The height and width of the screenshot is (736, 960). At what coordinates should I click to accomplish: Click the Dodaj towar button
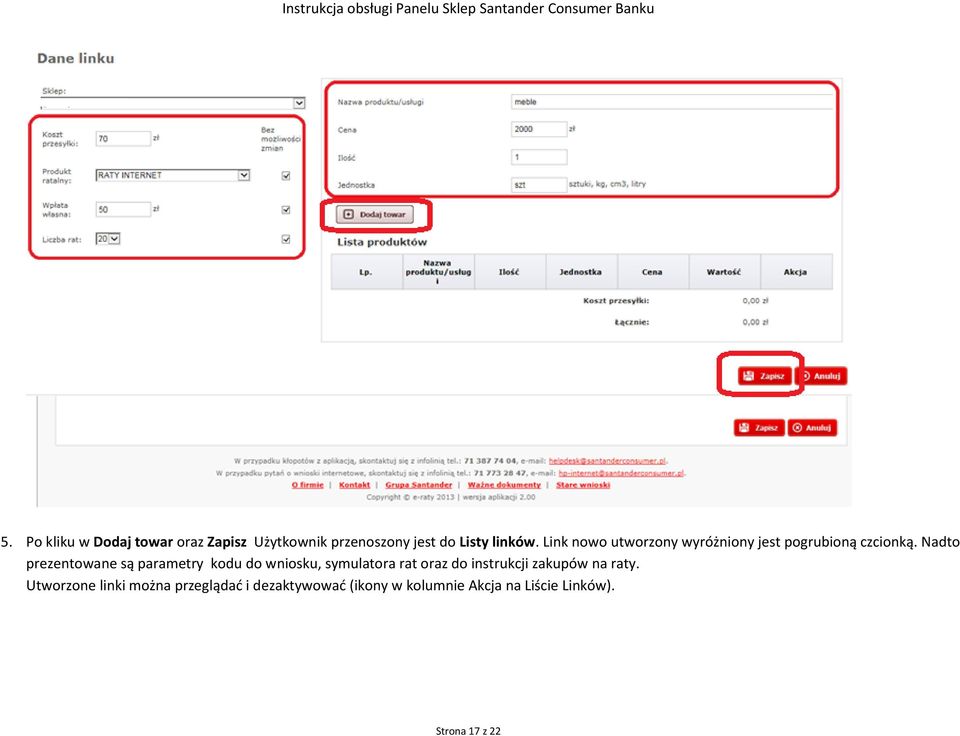click(375, 214)
